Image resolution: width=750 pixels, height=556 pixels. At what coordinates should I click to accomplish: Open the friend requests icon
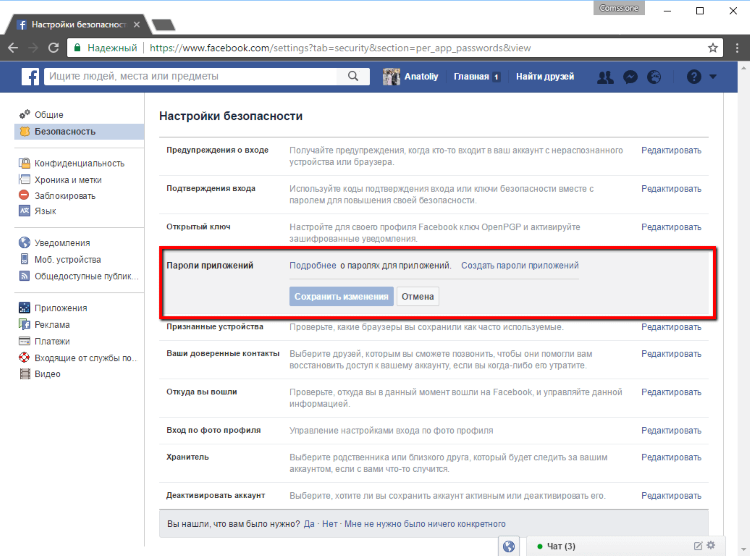[605, 77]
